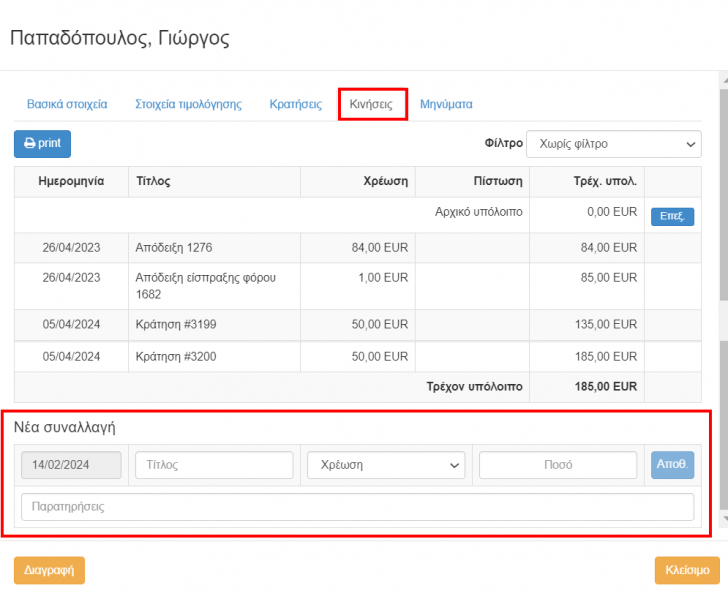Open the Χρέωση transaction type dropdown

pyautogui.click(x=386, y=465)
